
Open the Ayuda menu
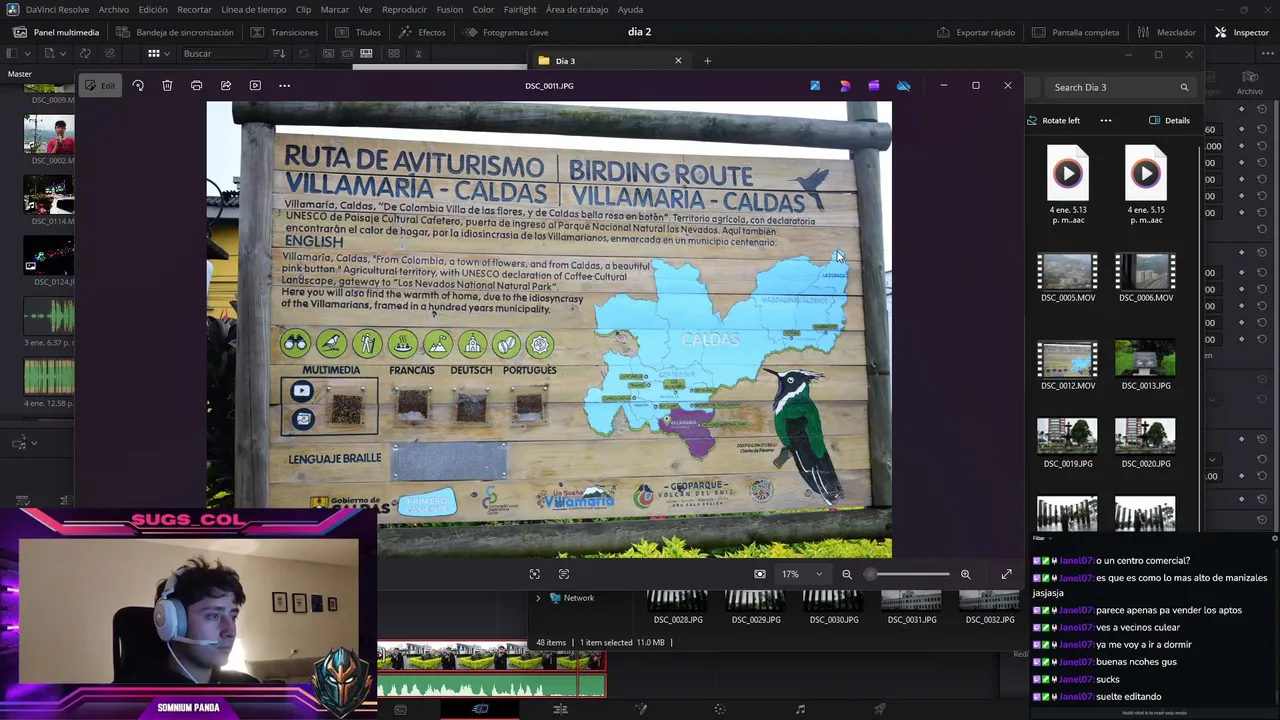point(631,9)
